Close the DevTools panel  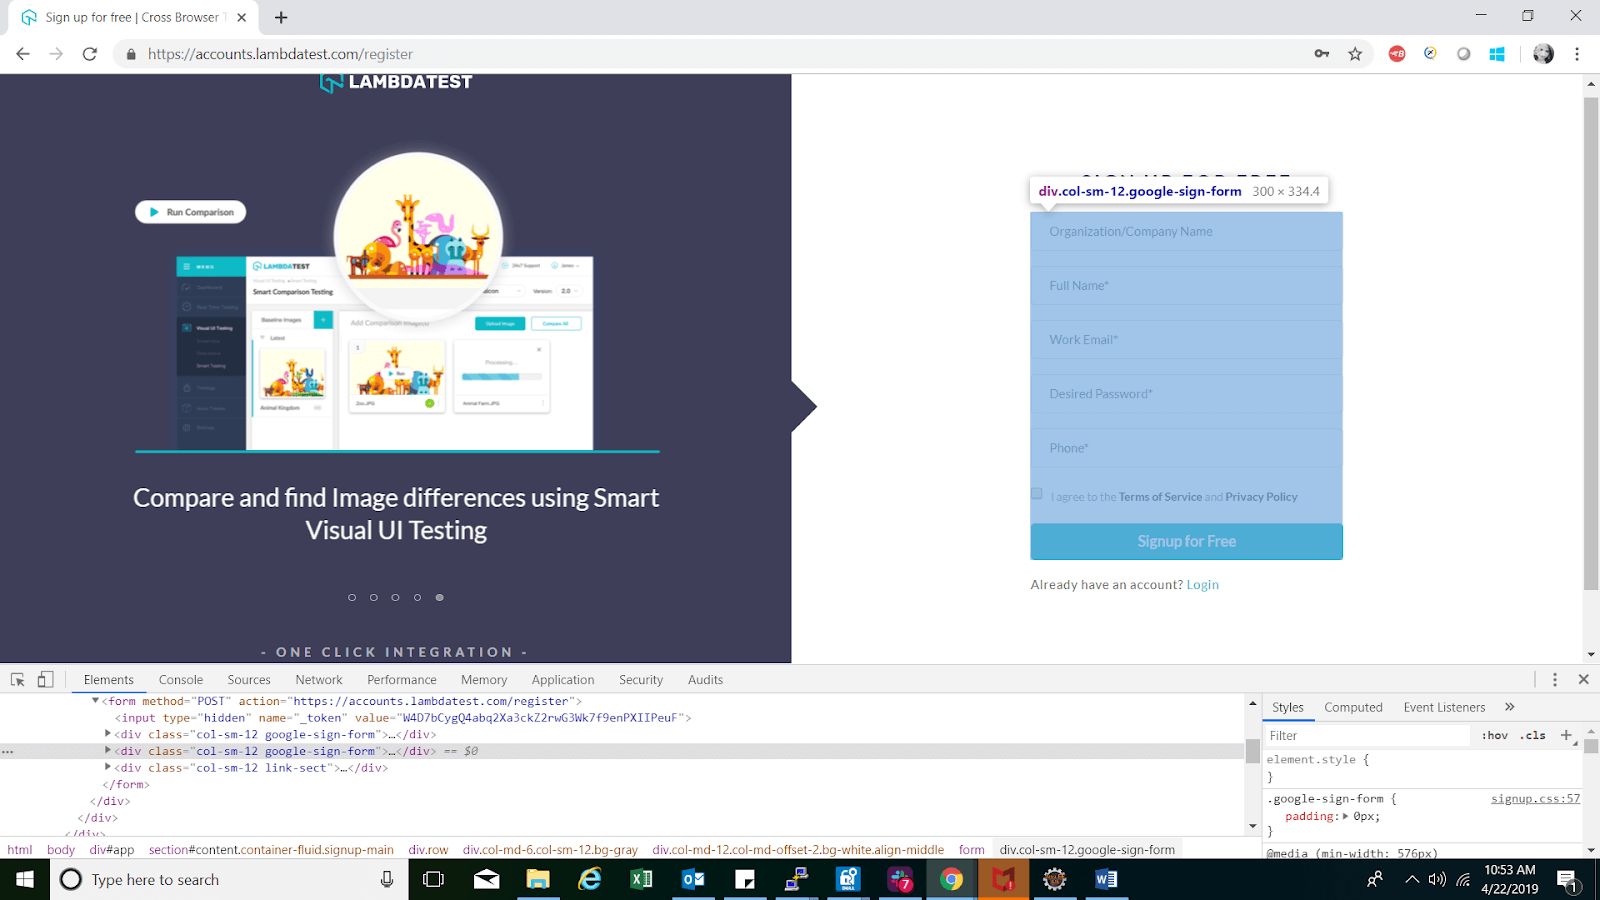(x=1584, y=679)
